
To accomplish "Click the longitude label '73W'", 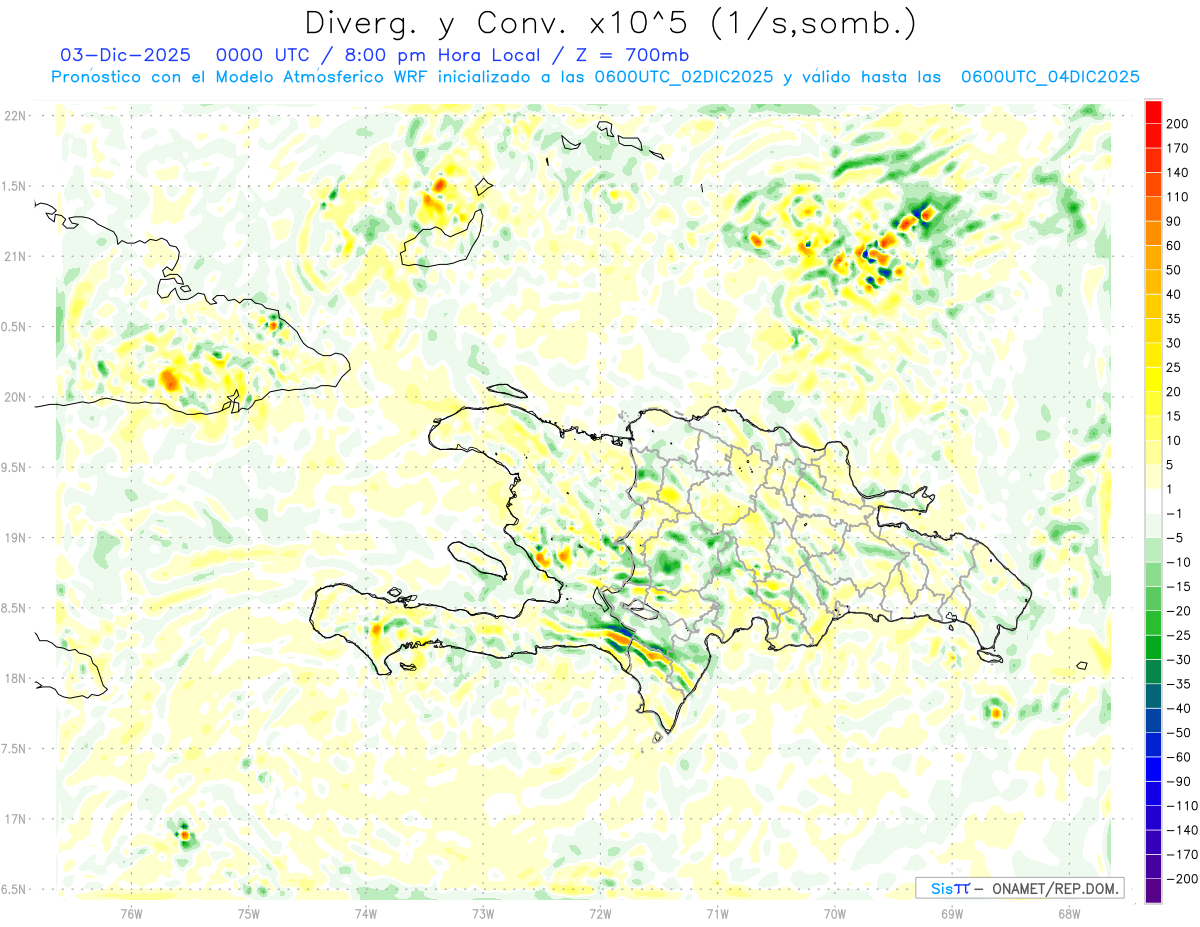I will point(483,913).
